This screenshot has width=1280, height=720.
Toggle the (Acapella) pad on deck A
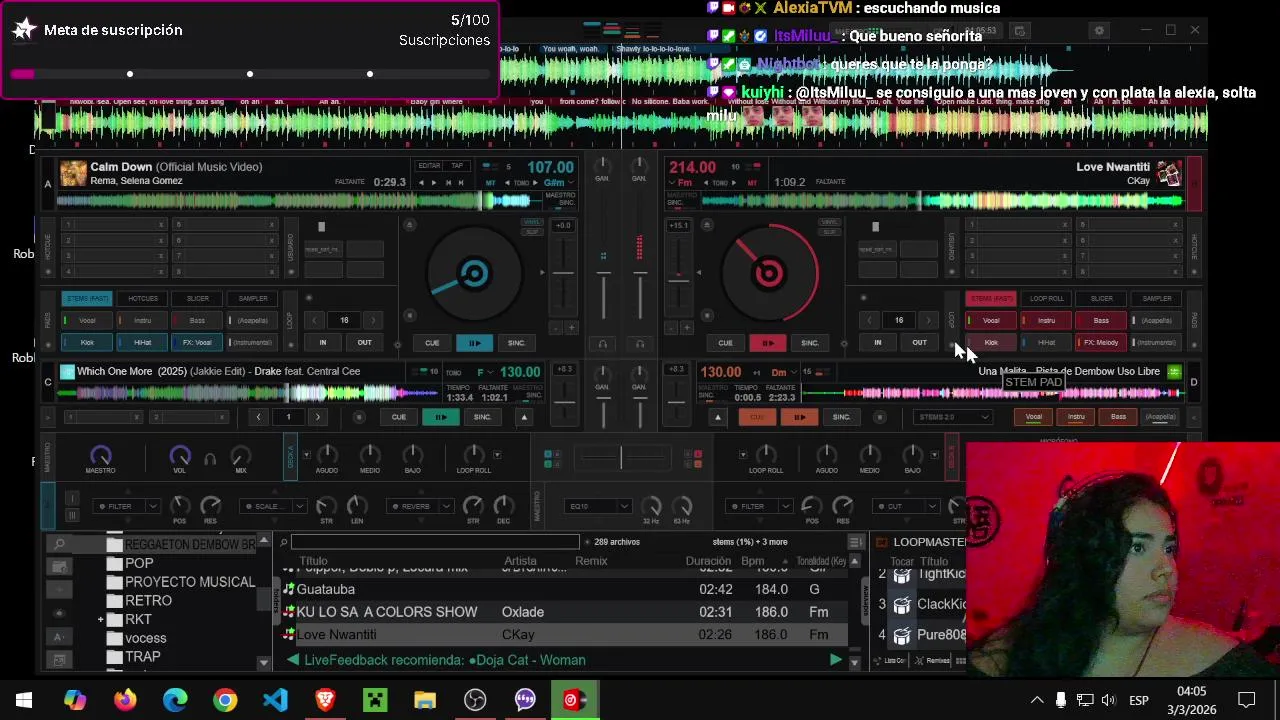coord(252,321)
